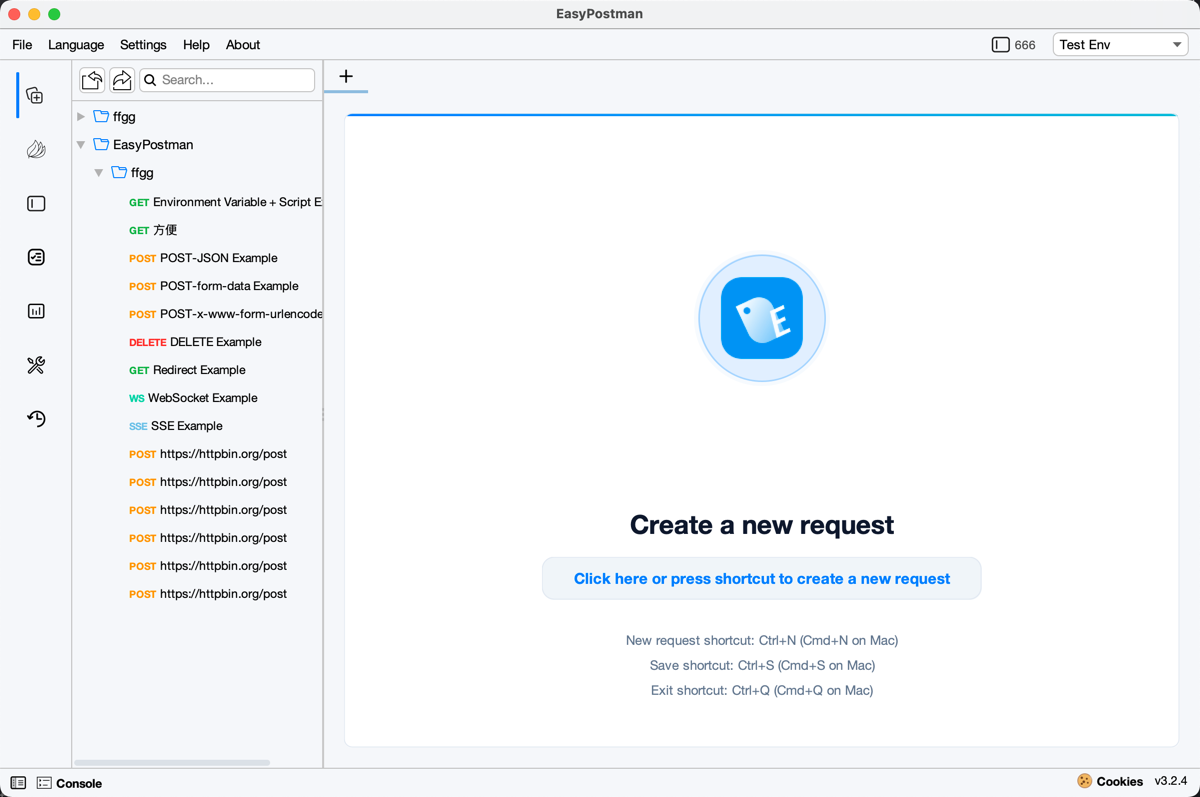
Task: Toggle the sidebar layout icon in status bar
Action: point(18,783)
